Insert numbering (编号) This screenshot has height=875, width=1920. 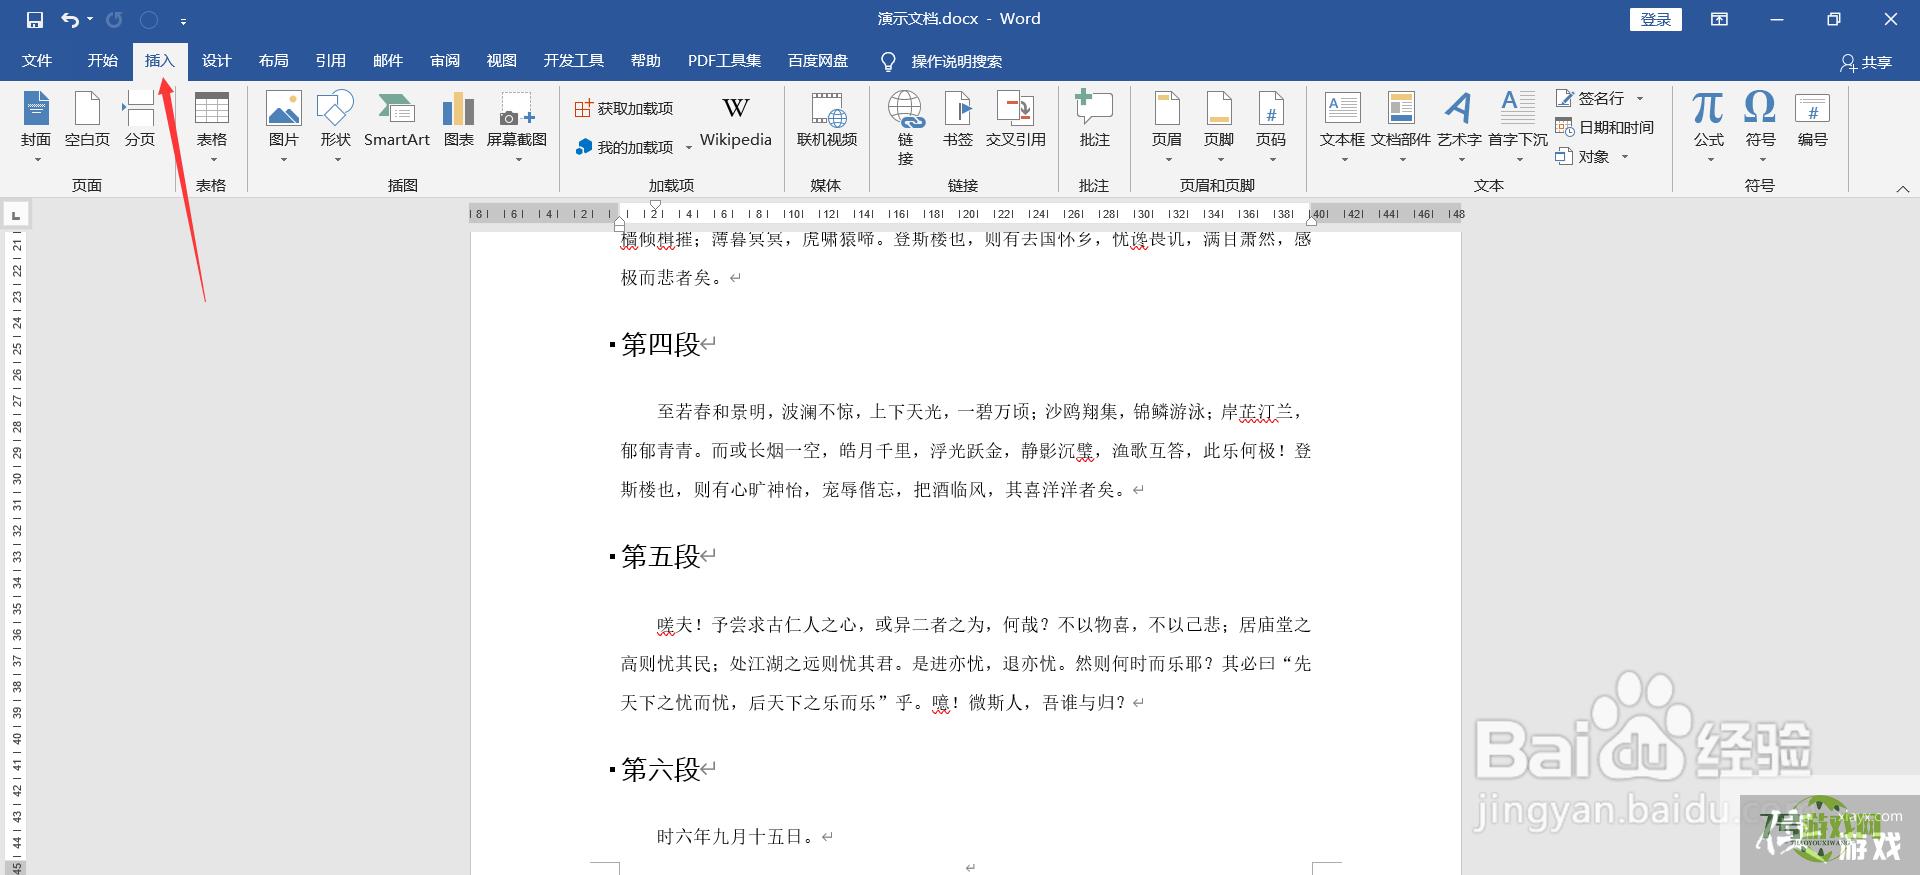coord(1812,120)
